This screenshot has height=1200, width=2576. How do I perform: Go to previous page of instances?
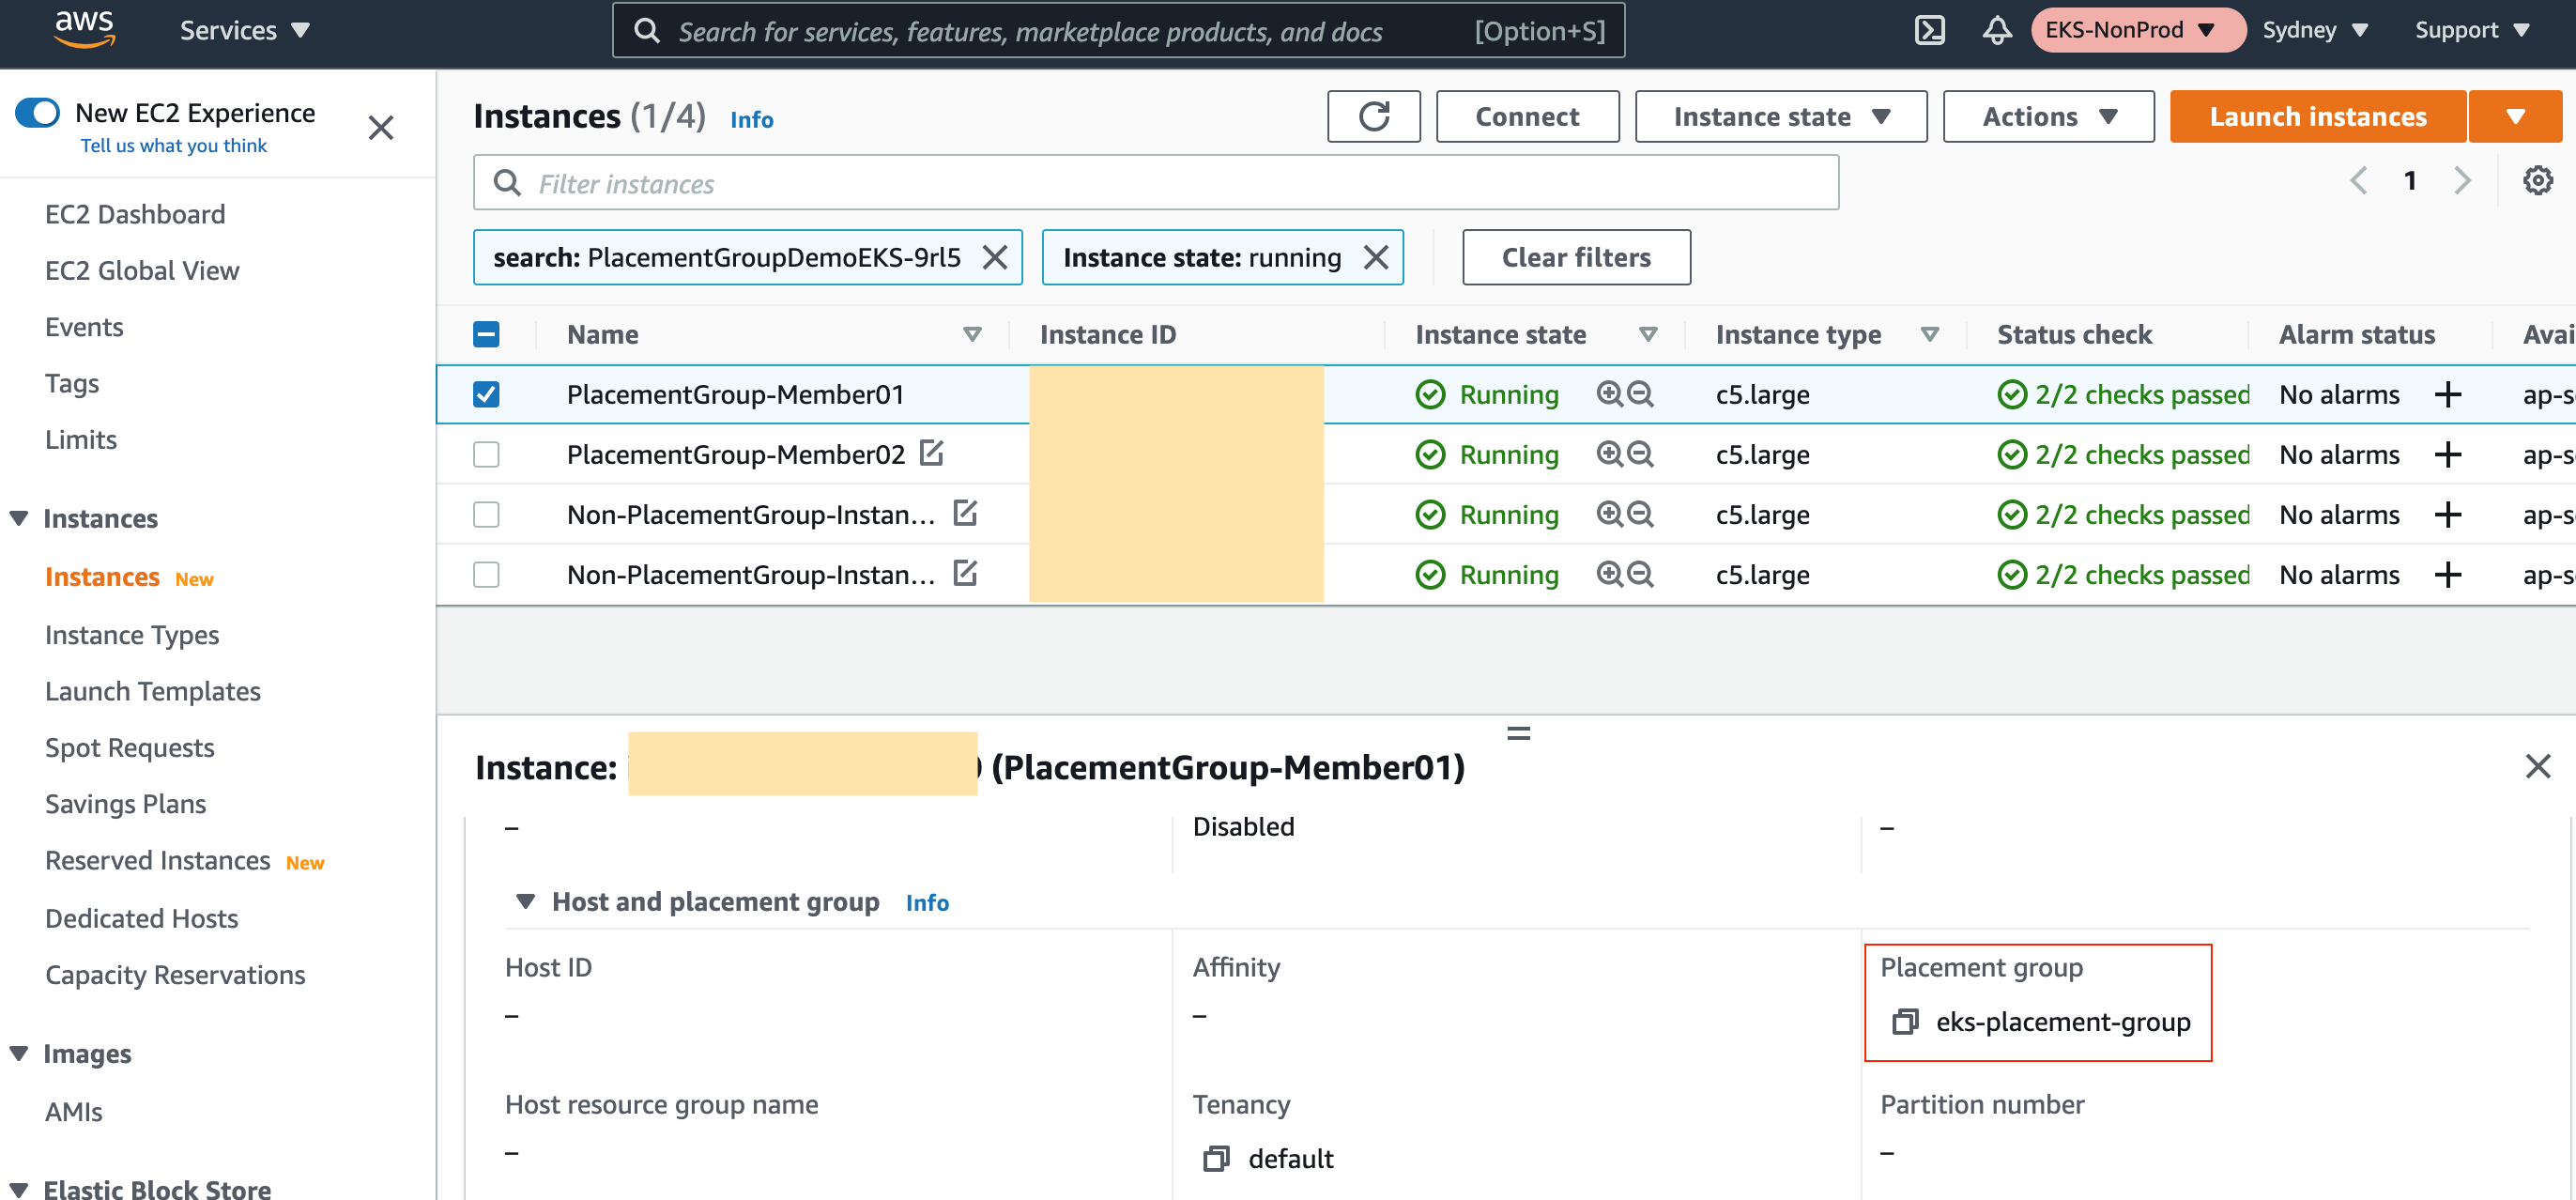click(2358, 181)
